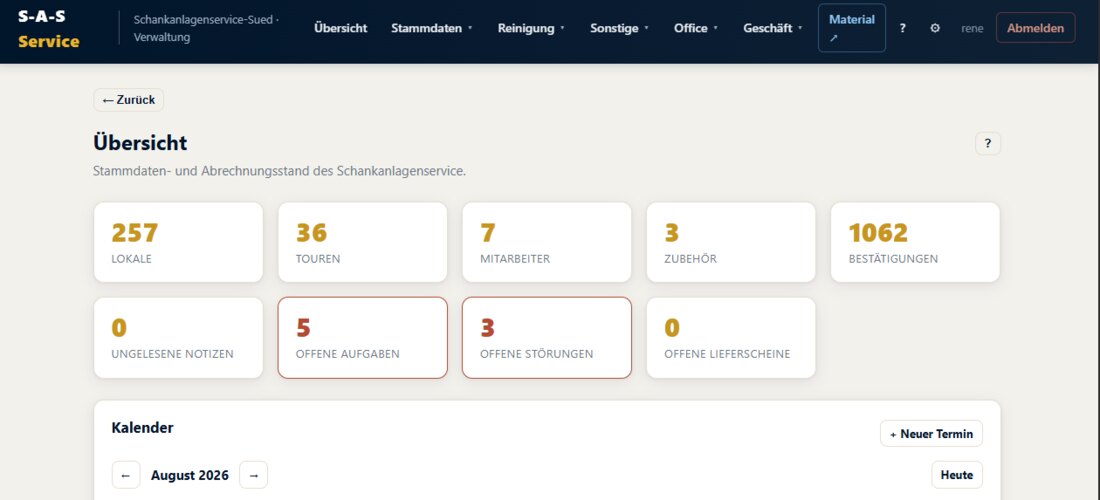Open the 3 Offene Störungen card
The image size is (1100, 500).
pos(546,338)
